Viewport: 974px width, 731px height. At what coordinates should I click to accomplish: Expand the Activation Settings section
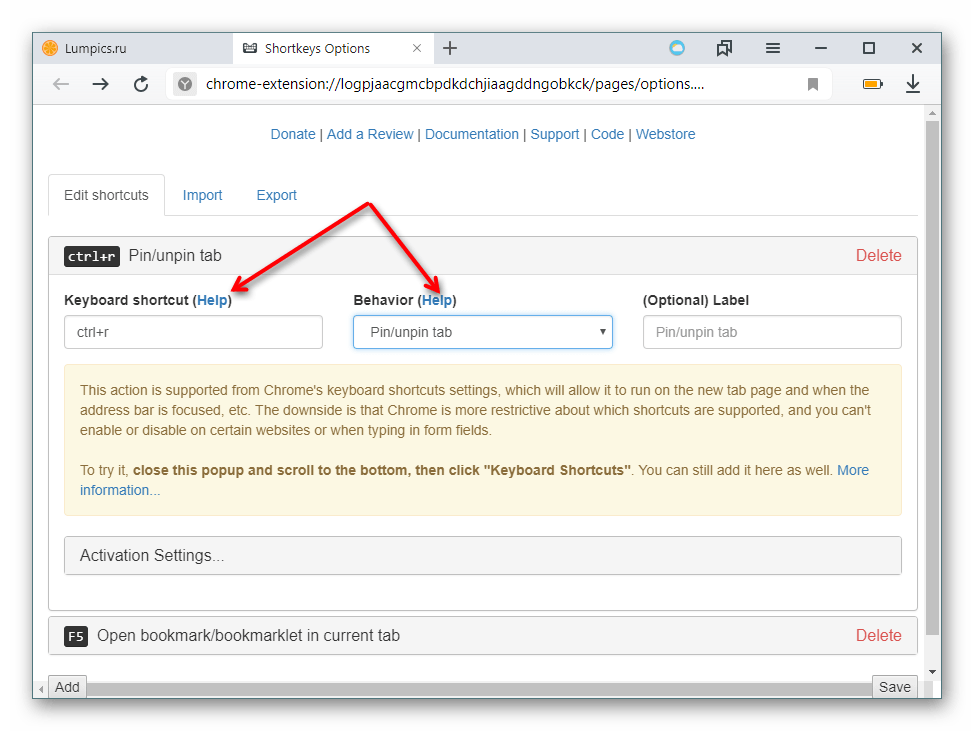pyautogui.click(x=482, y=556)
